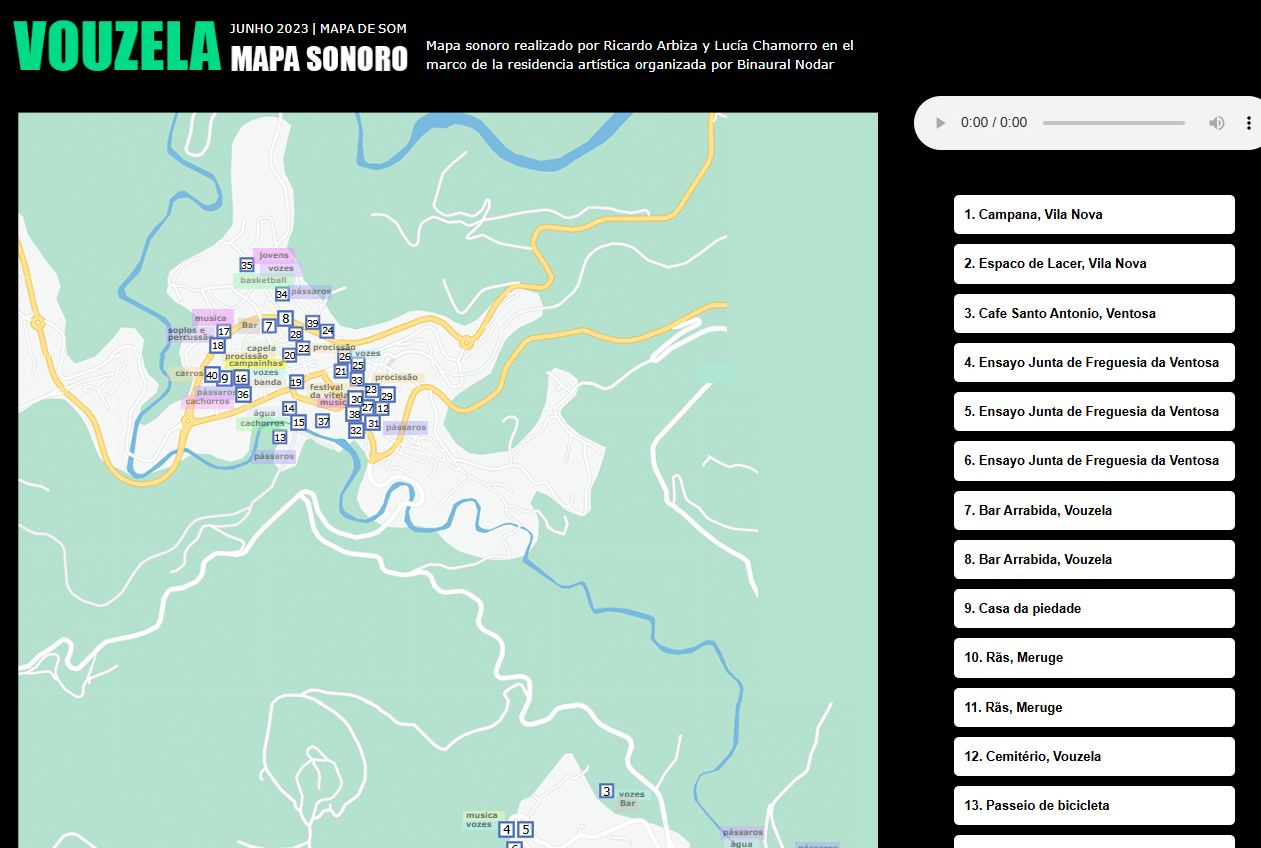
Task: Play 13. Passeio de bicicleta track
Action: click(1093, 805)
